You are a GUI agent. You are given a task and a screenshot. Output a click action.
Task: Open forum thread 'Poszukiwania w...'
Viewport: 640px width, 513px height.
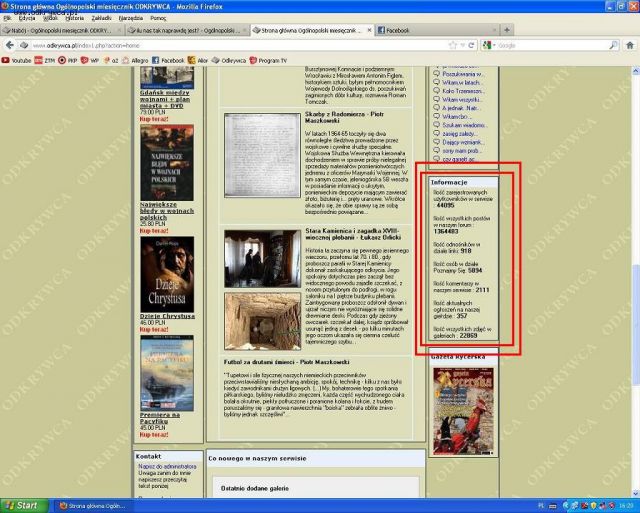[x=463, y=74]
